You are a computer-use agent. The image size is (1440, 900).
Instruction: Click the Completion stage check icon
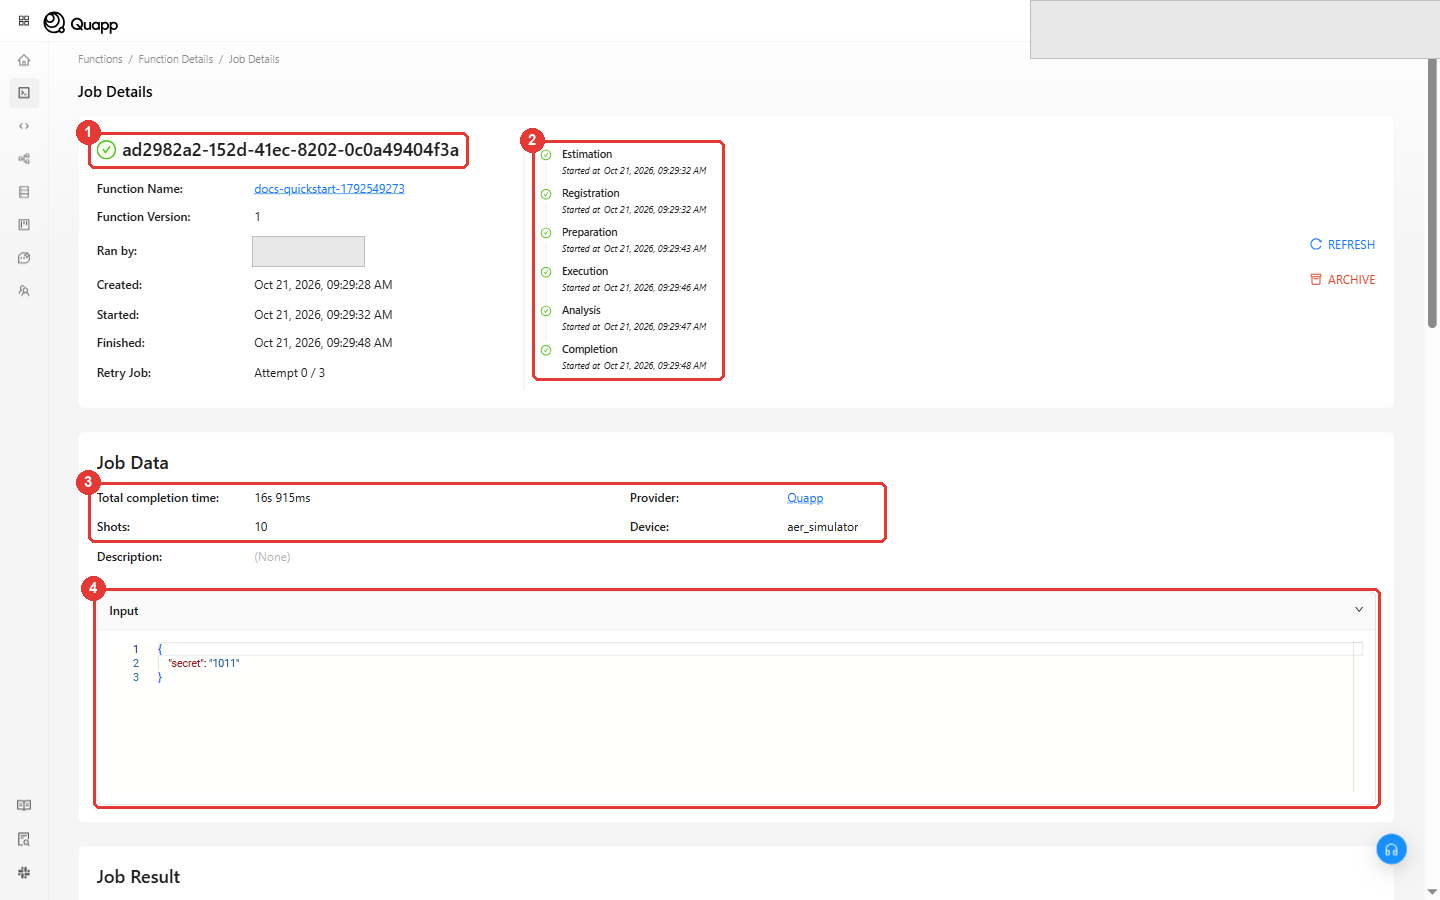(546, 350)
